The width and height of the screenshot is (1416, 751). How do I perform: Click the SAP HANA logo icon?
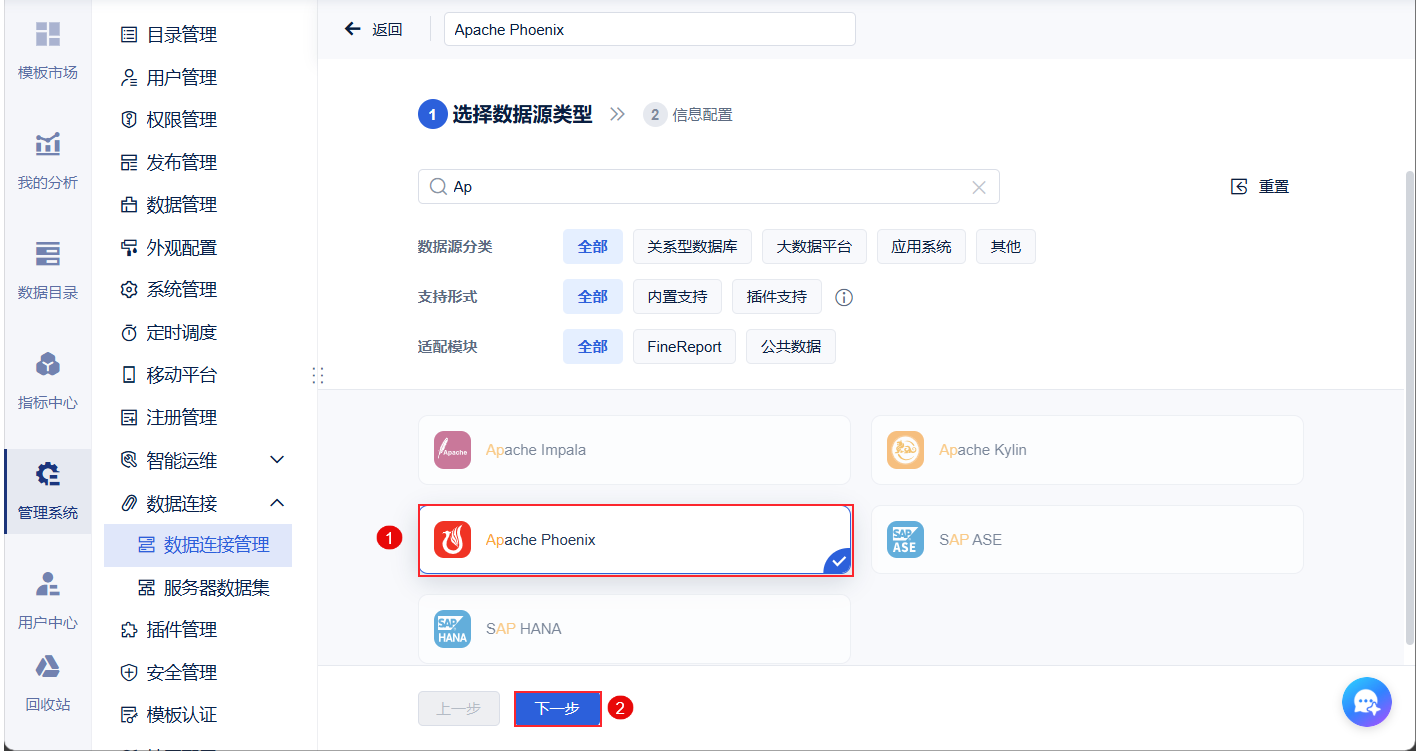[x=453, y=629]
